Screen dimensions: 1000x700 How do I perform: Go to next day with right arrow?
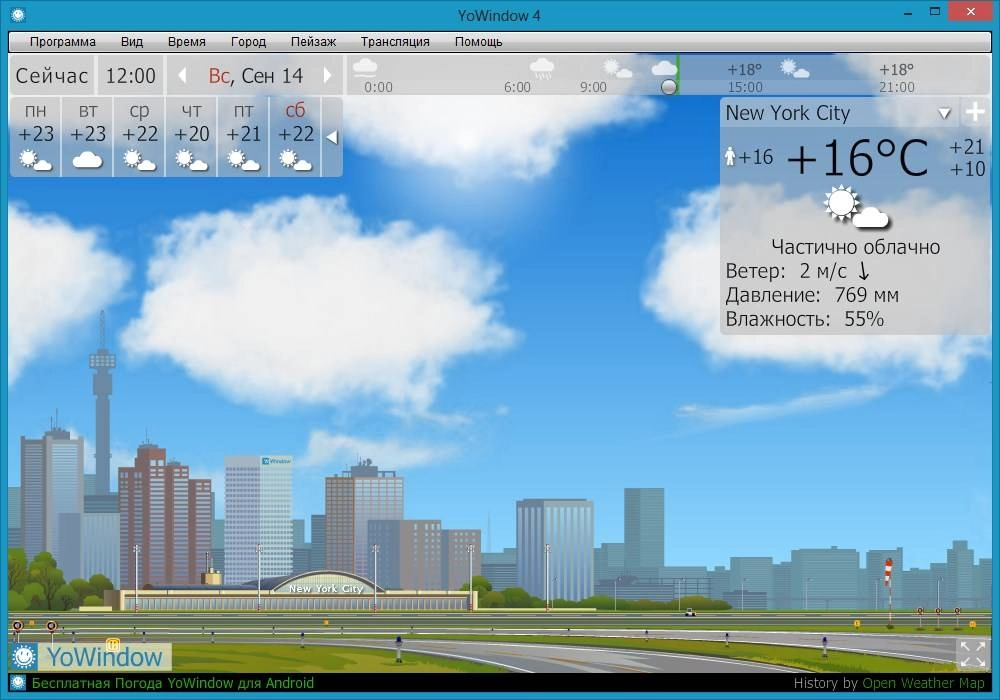(327, 76)
